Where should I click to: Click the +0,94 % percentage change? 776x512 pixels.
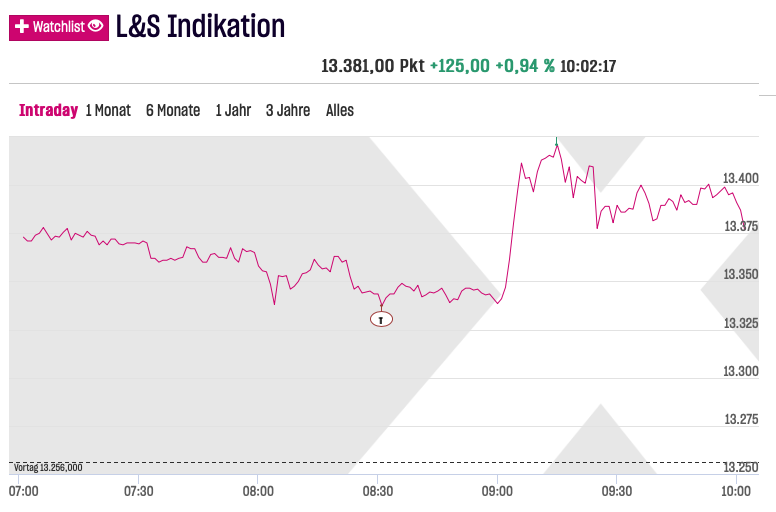click(524, 66)
